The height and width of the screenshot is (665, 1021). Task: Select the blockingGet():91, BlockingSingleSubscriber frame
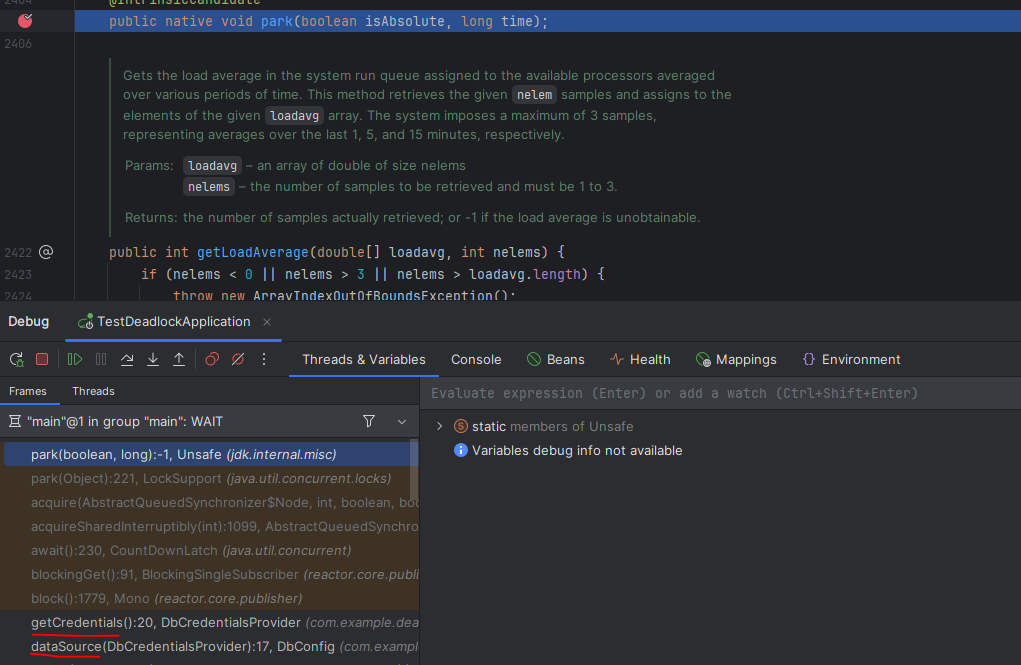[x=210, y=575]
